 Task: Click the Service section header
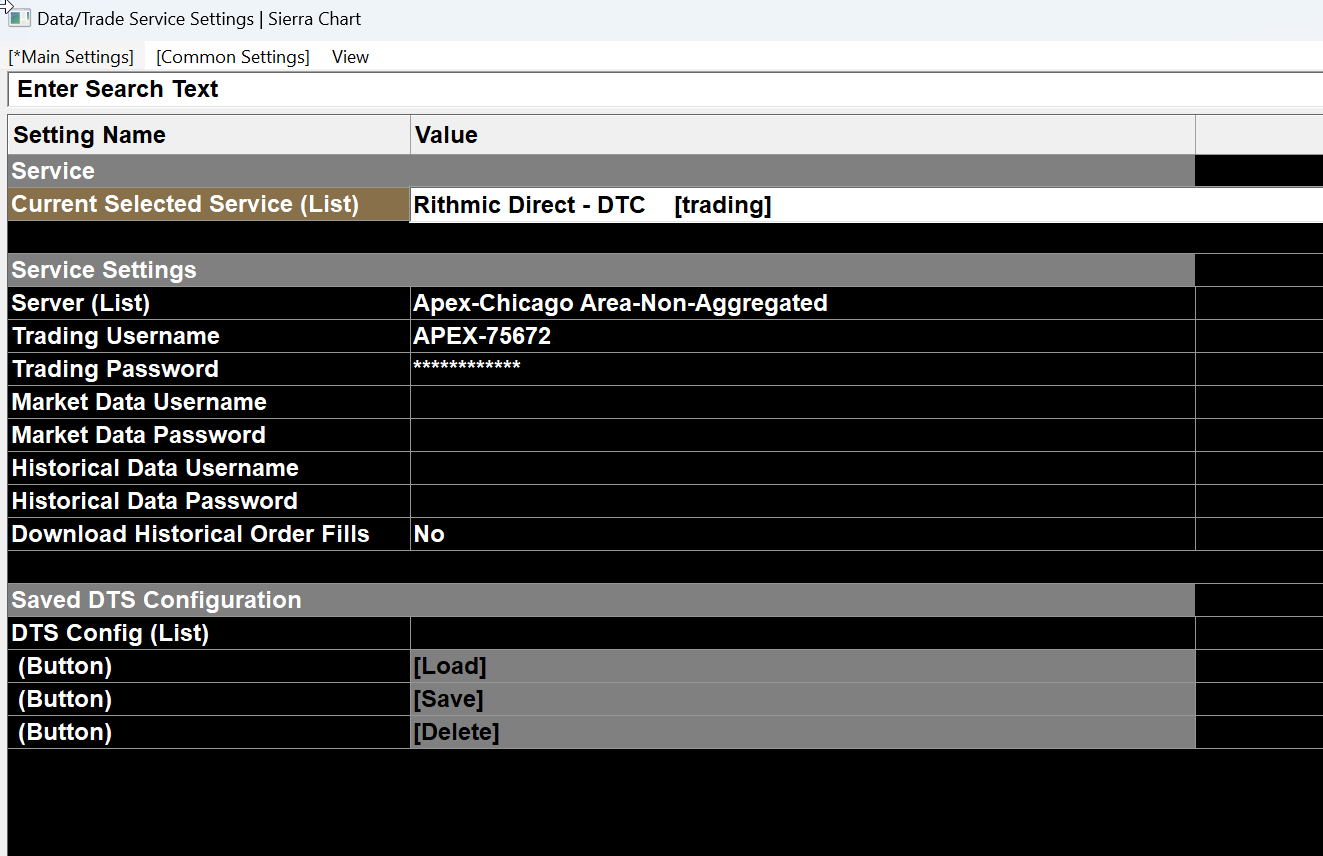pos(601,171)
